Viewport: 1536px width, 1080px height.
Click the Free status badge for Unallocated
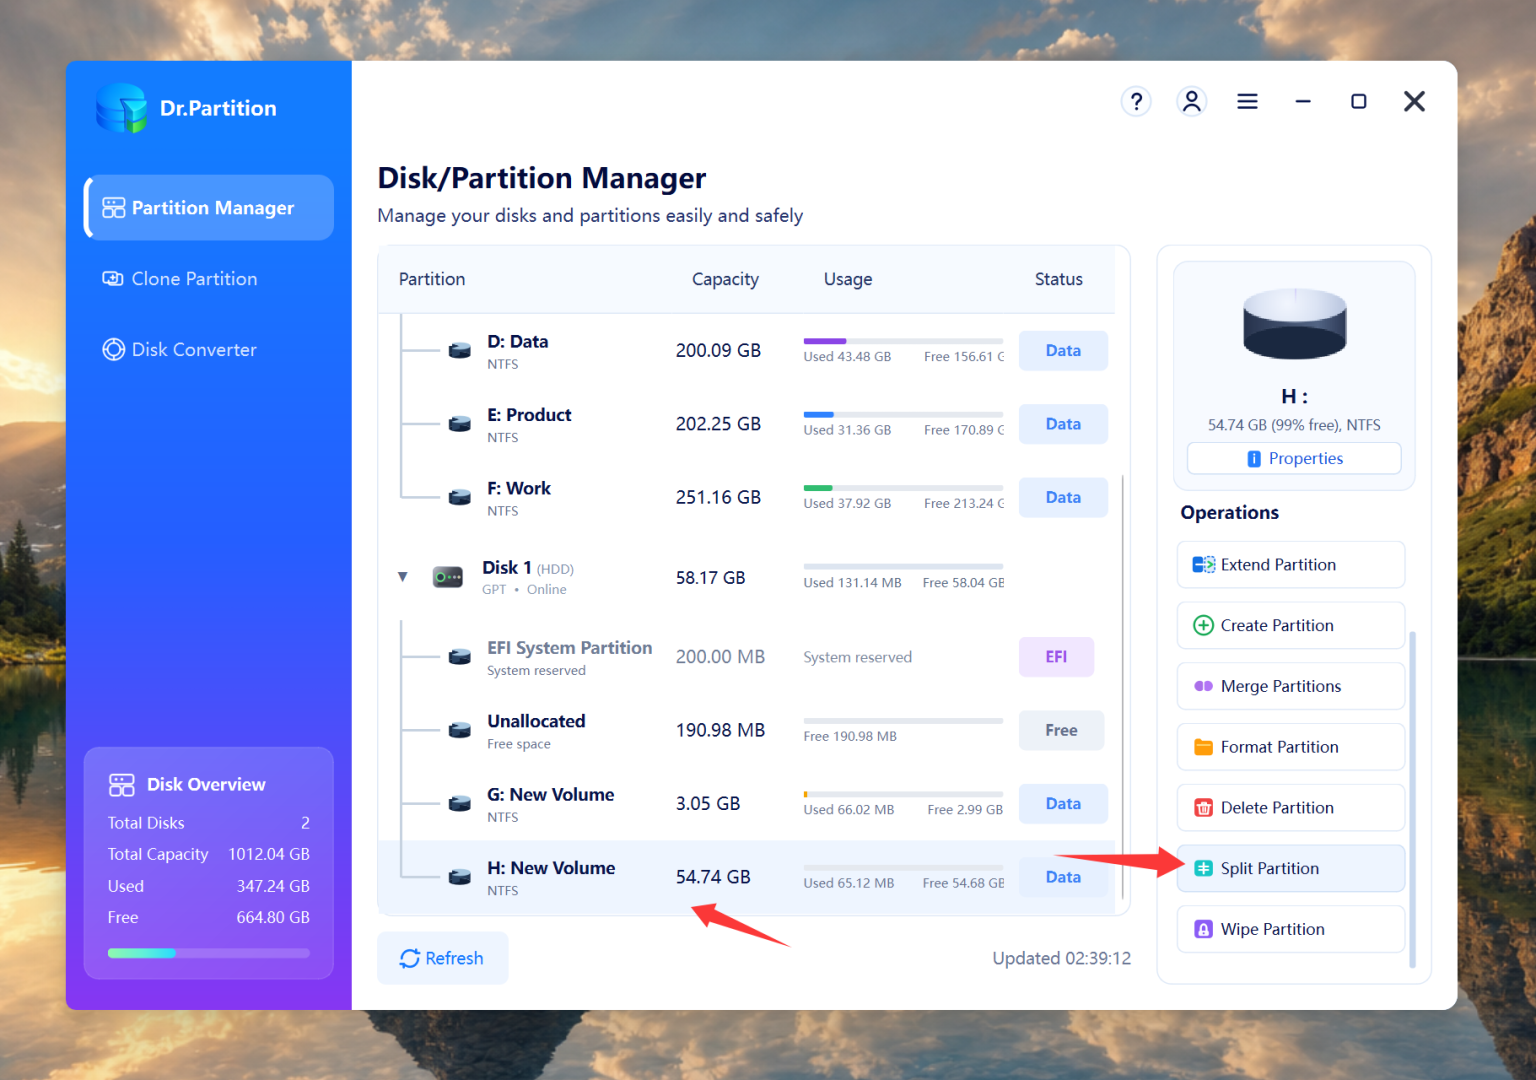pos(1061,730)
